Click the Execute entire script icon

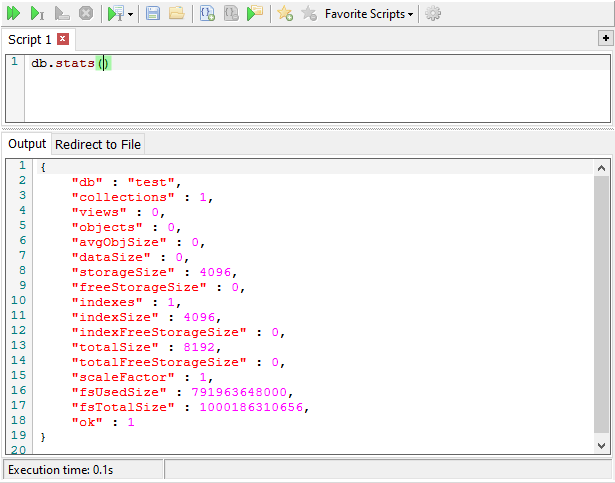coord(14,14)
